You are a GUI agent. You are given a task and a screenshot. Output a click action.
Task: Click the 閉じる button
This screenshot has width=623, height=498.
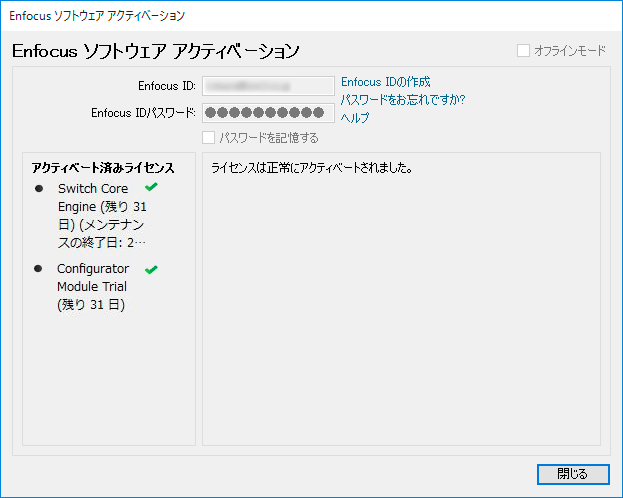point(573,474)
